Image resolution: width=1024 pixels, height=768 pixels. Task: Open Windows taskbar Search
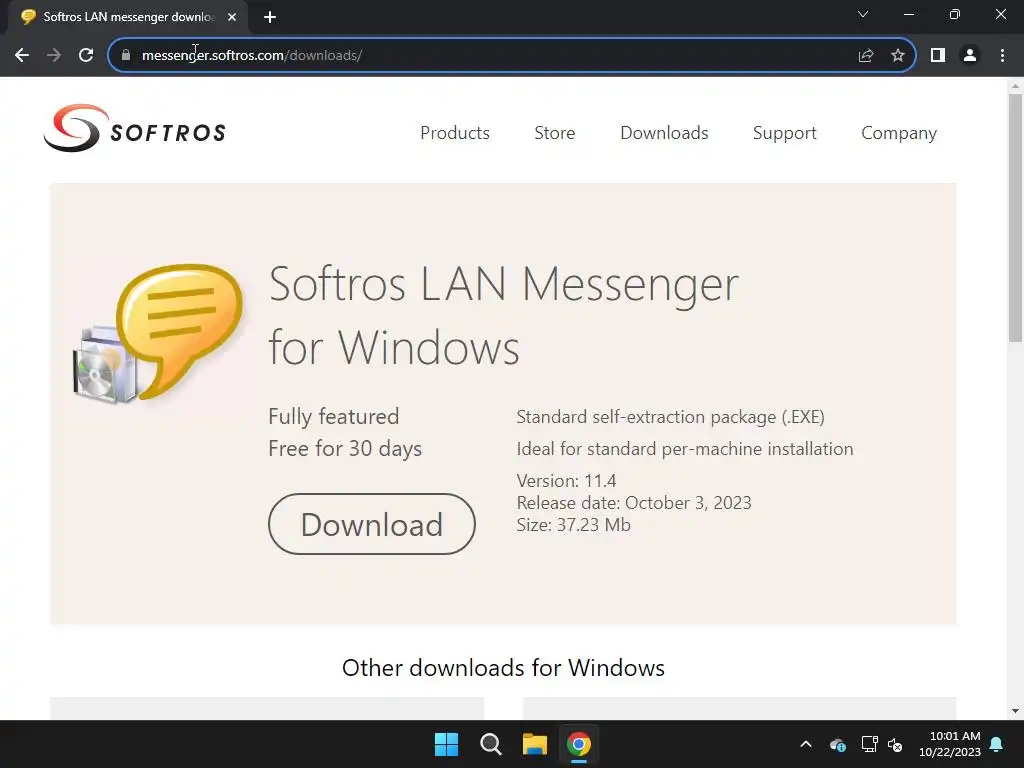[490, 744]
